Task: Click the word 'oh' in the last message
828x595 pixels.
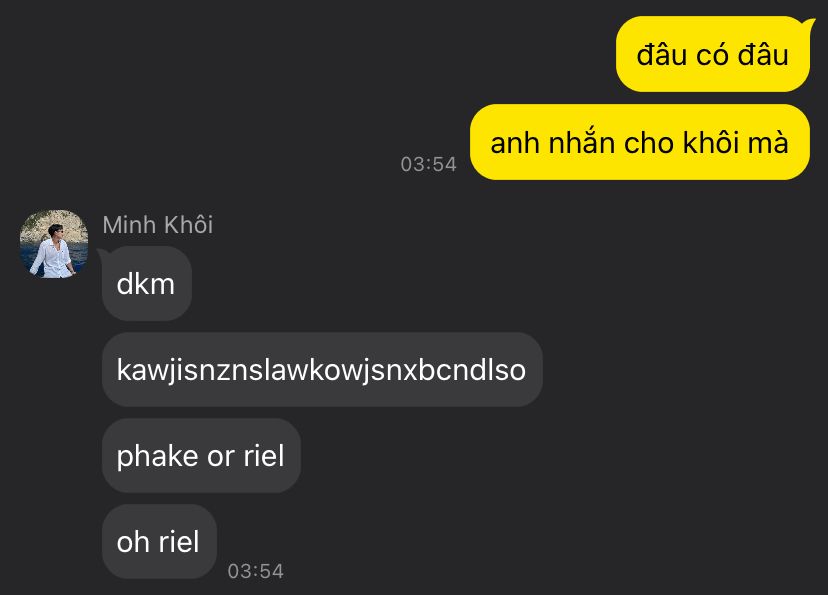Action: (133, 542)
